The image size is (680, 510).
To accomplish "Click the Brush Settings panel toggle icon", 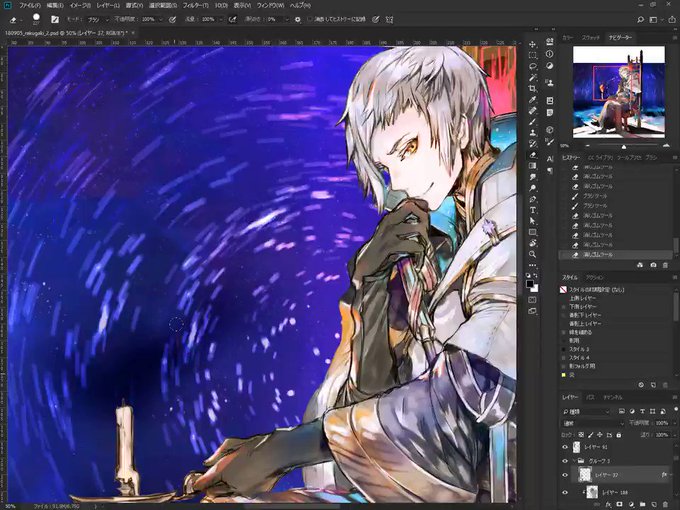I will [55, 20].
